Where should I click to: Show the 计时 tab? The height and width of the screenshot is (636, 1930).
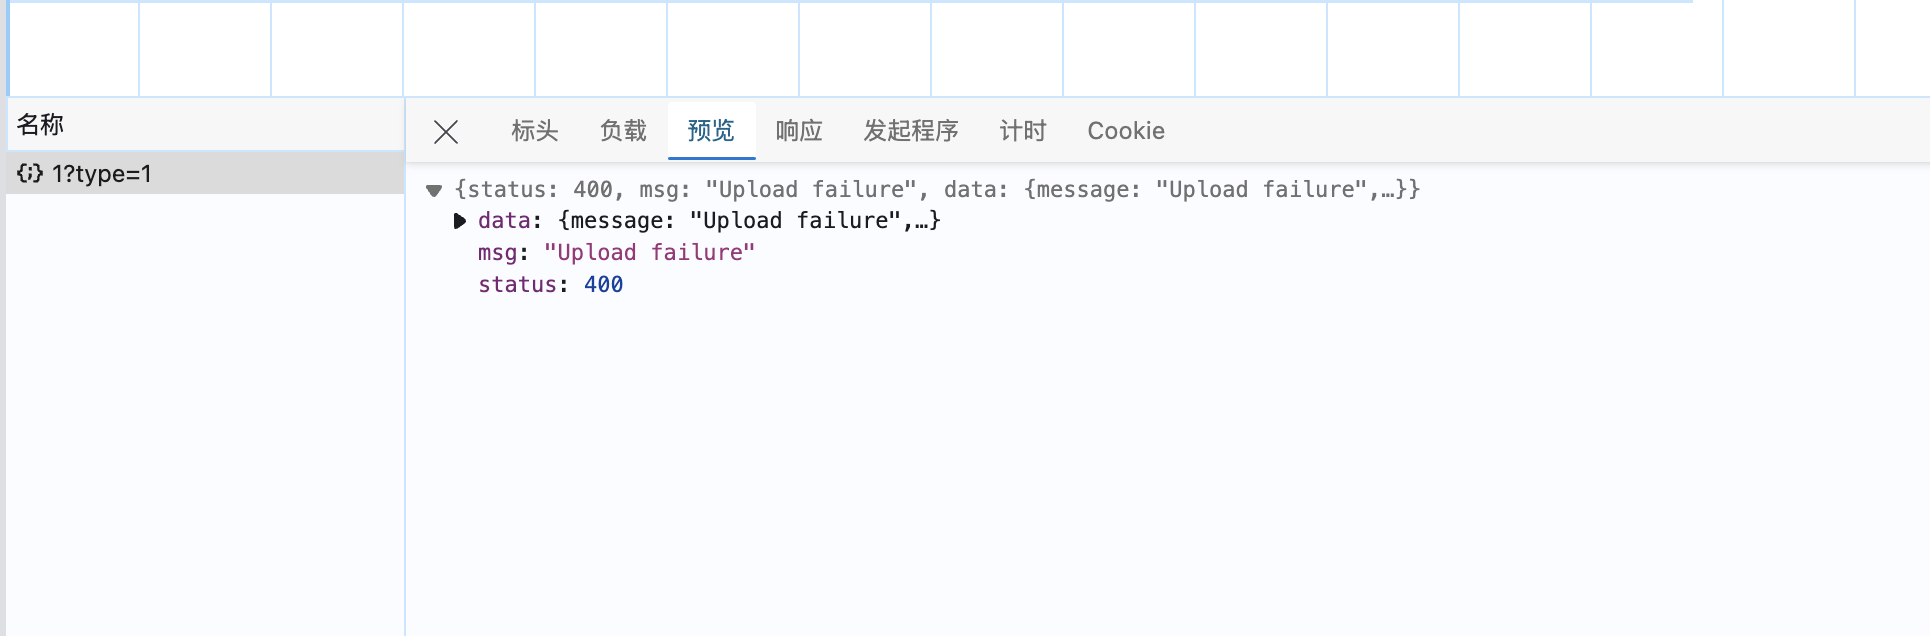point(1023,131)
